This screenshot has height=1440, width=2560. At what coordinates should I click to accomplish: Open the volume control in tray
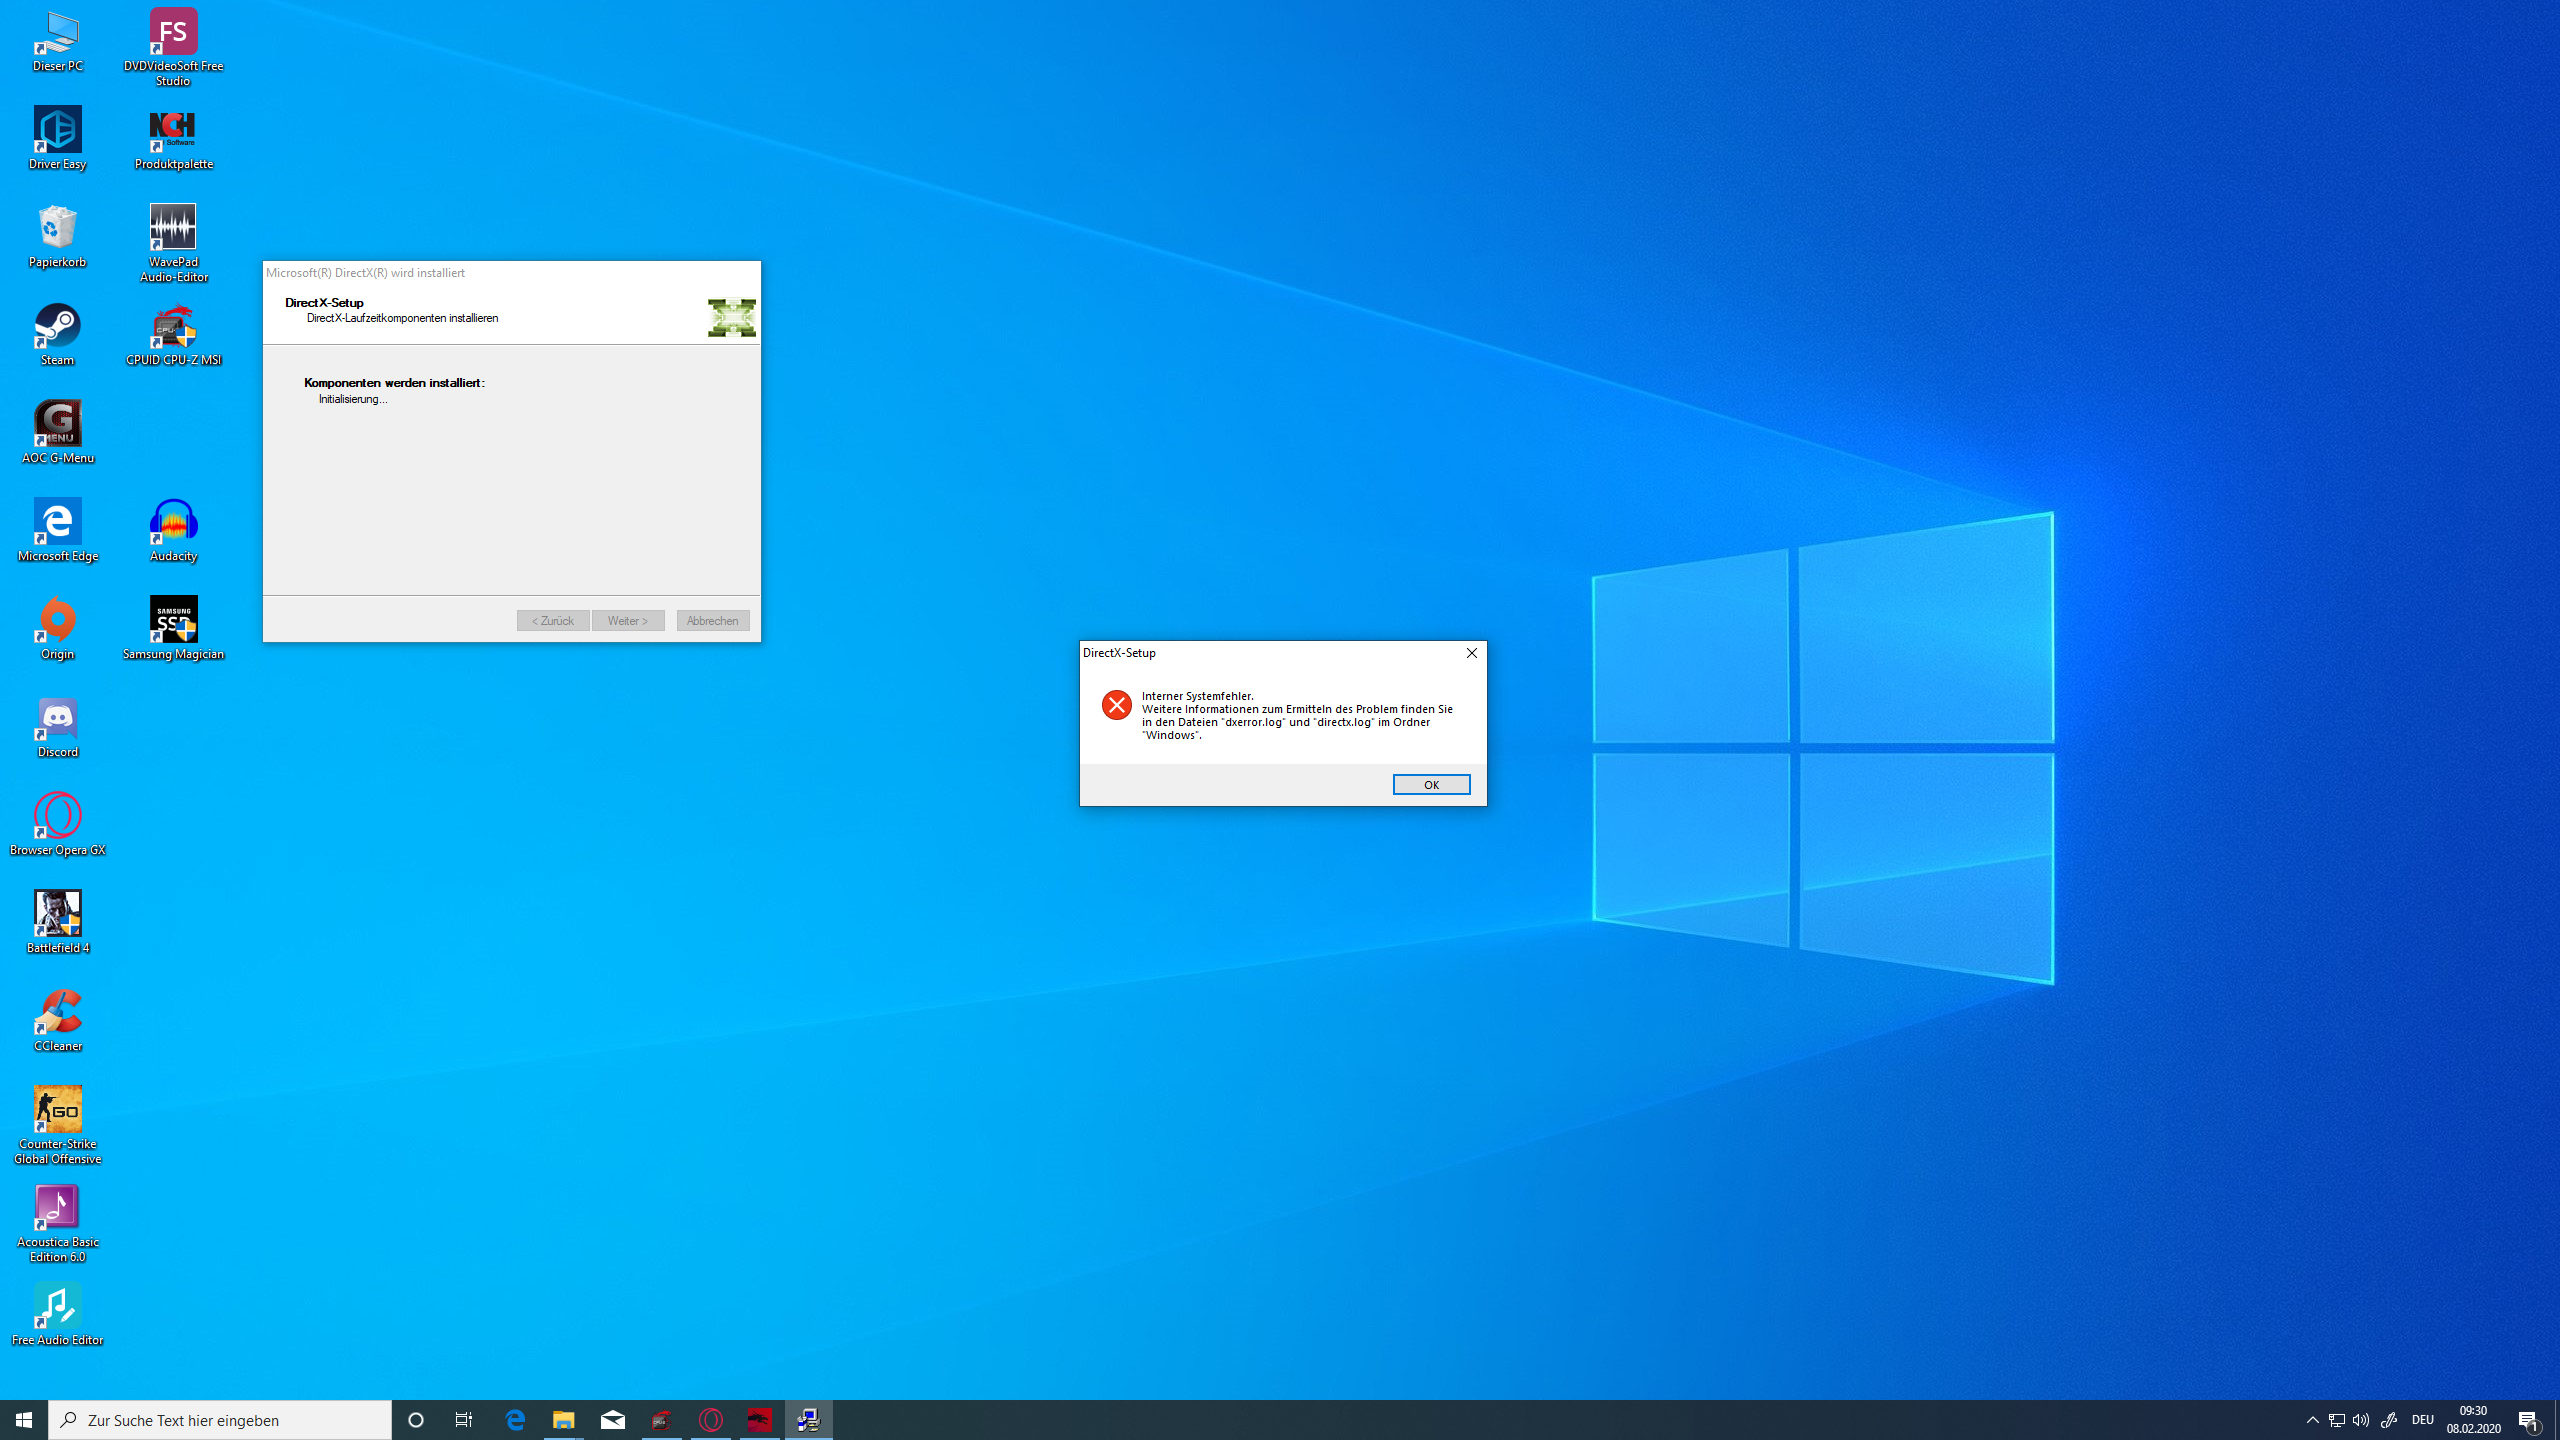pyautogui.click(x=2361, y=1420)
